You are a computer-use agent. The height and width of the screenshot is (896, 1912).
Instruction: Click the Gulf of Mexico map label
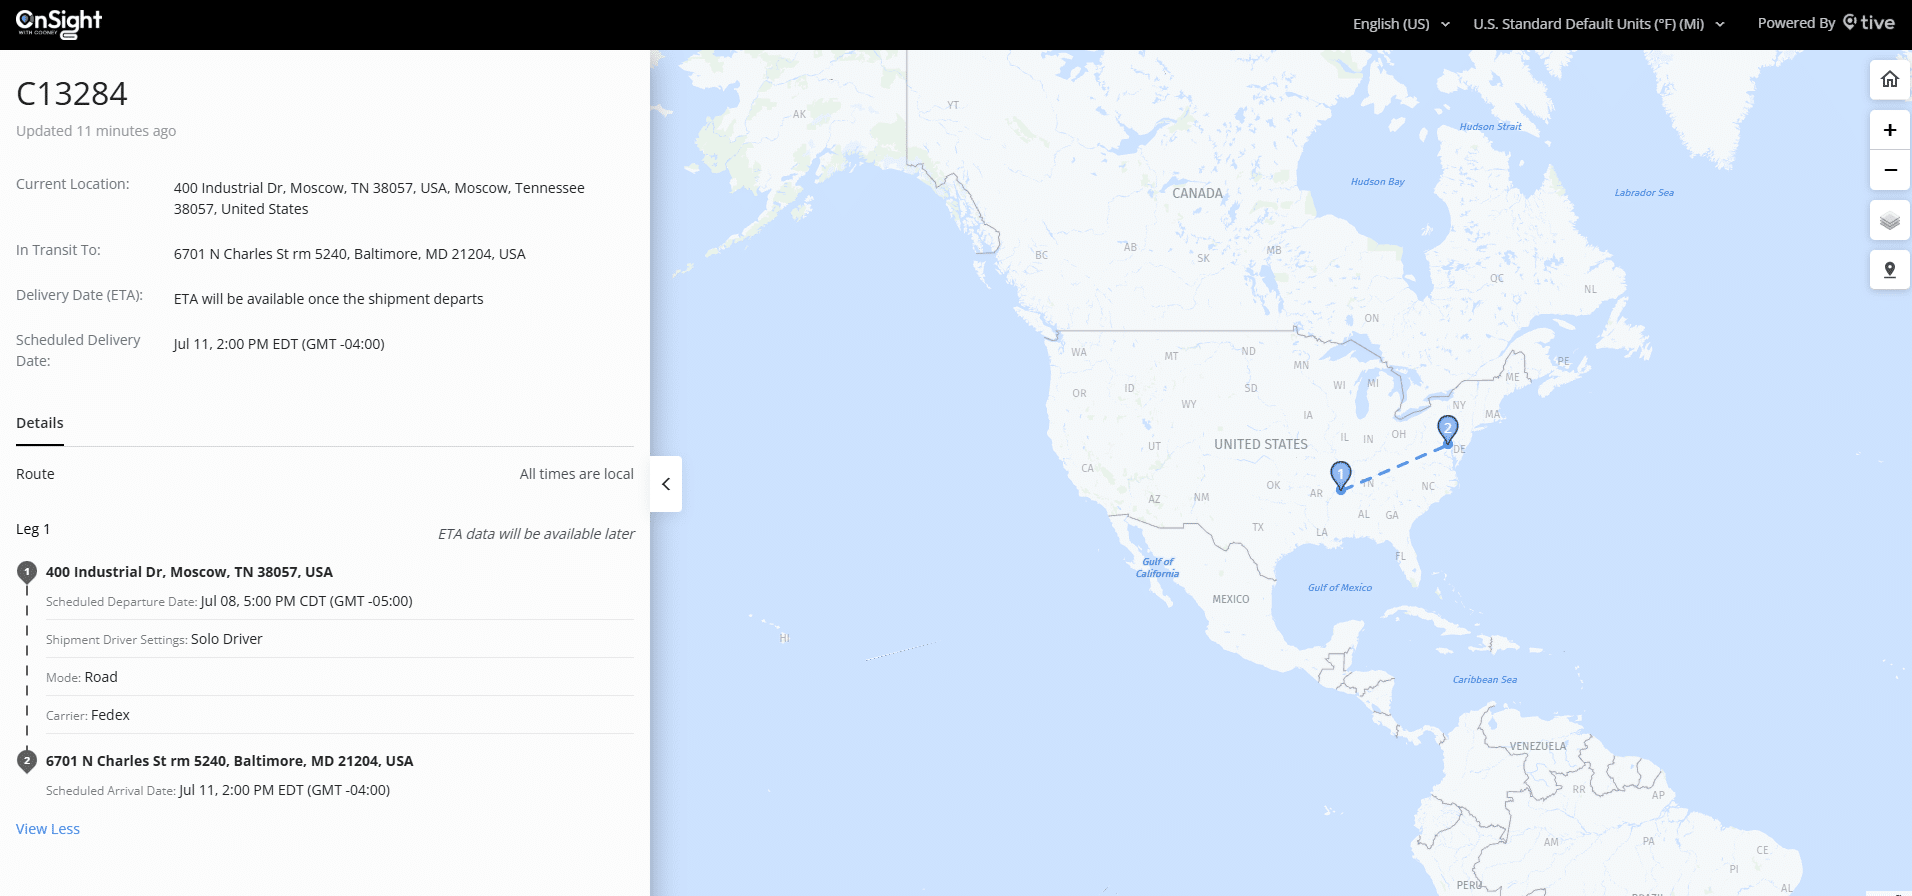pos(1340,588)
